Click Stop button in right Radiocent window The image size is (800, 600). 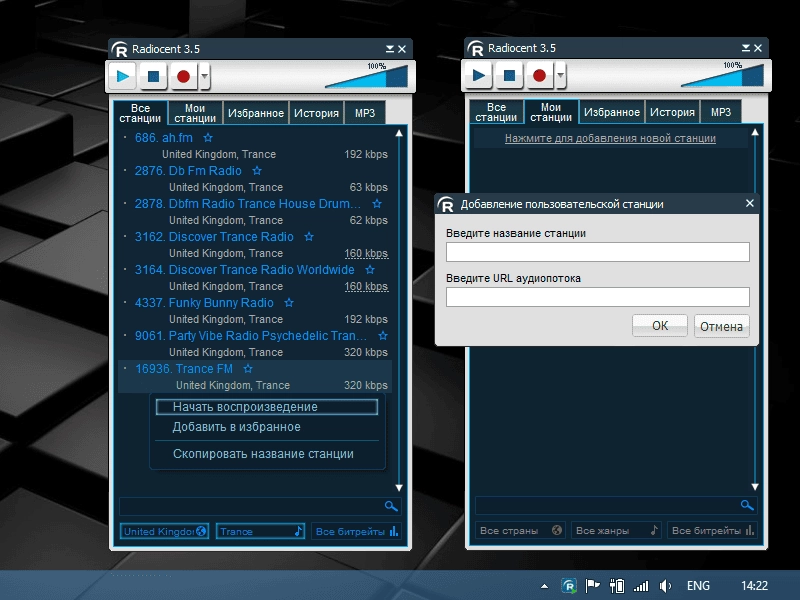click(x=509, y=76)
